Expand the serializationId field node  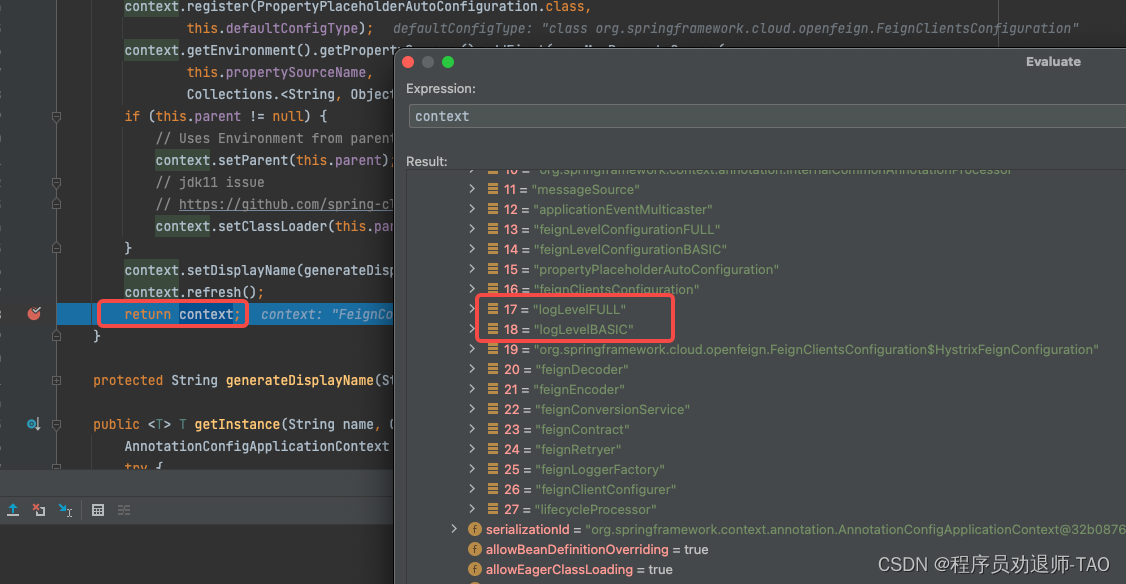[x=454, y=529]
